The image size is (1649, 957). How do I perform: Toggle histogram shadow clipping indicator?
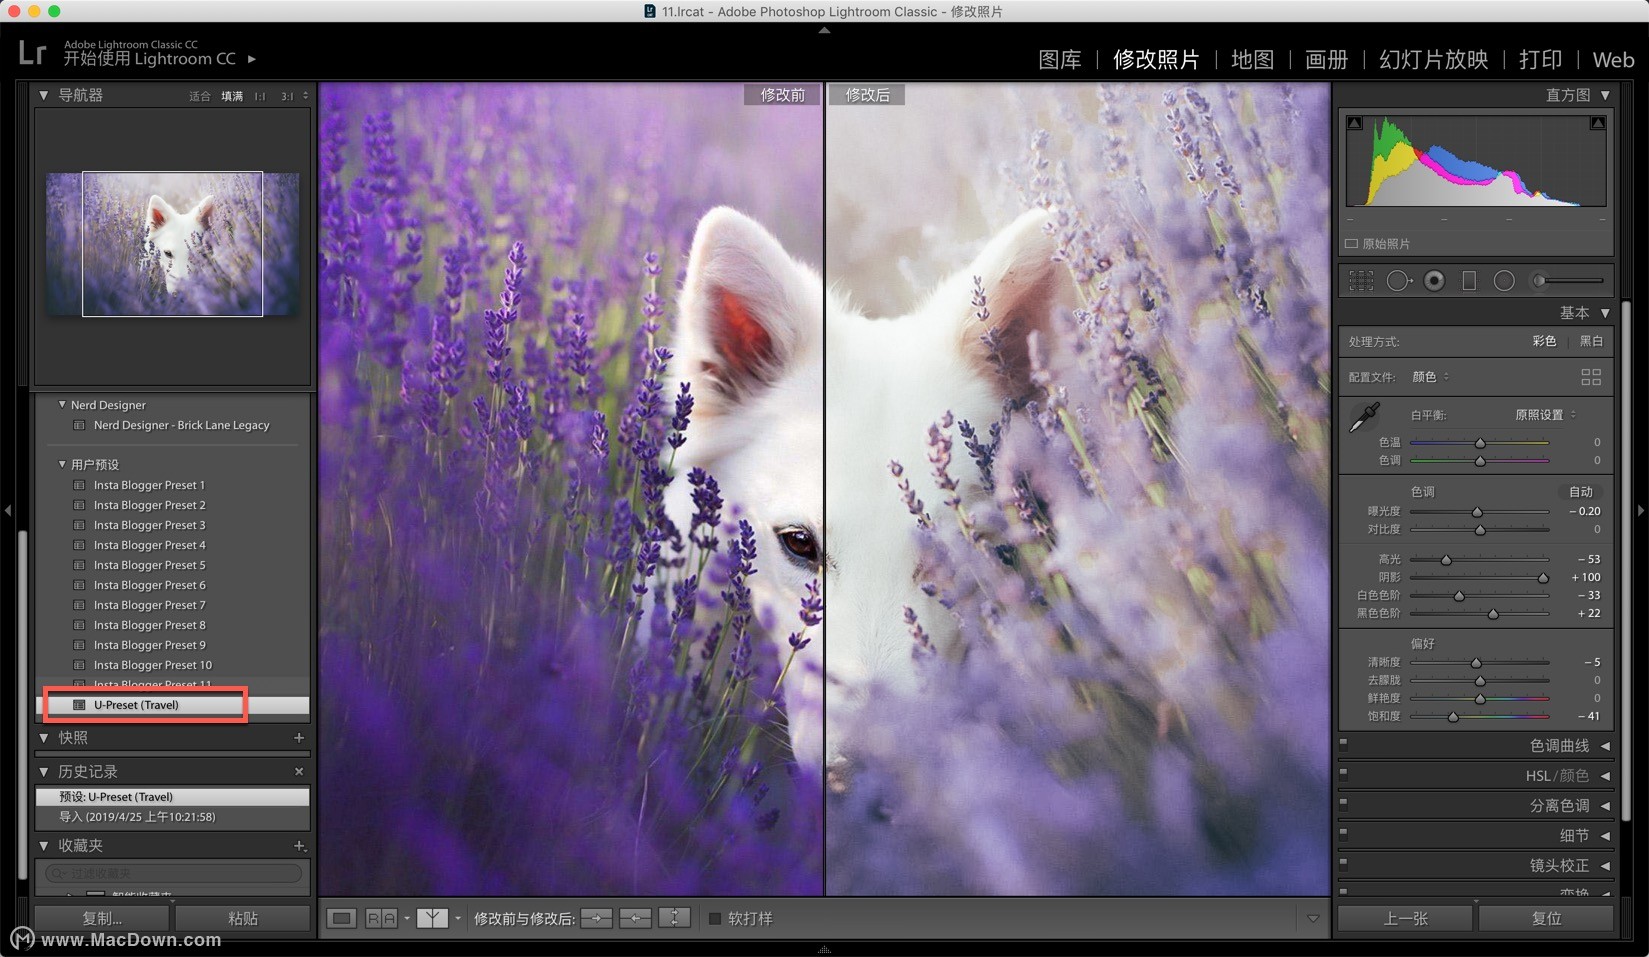pos(1354,123)
